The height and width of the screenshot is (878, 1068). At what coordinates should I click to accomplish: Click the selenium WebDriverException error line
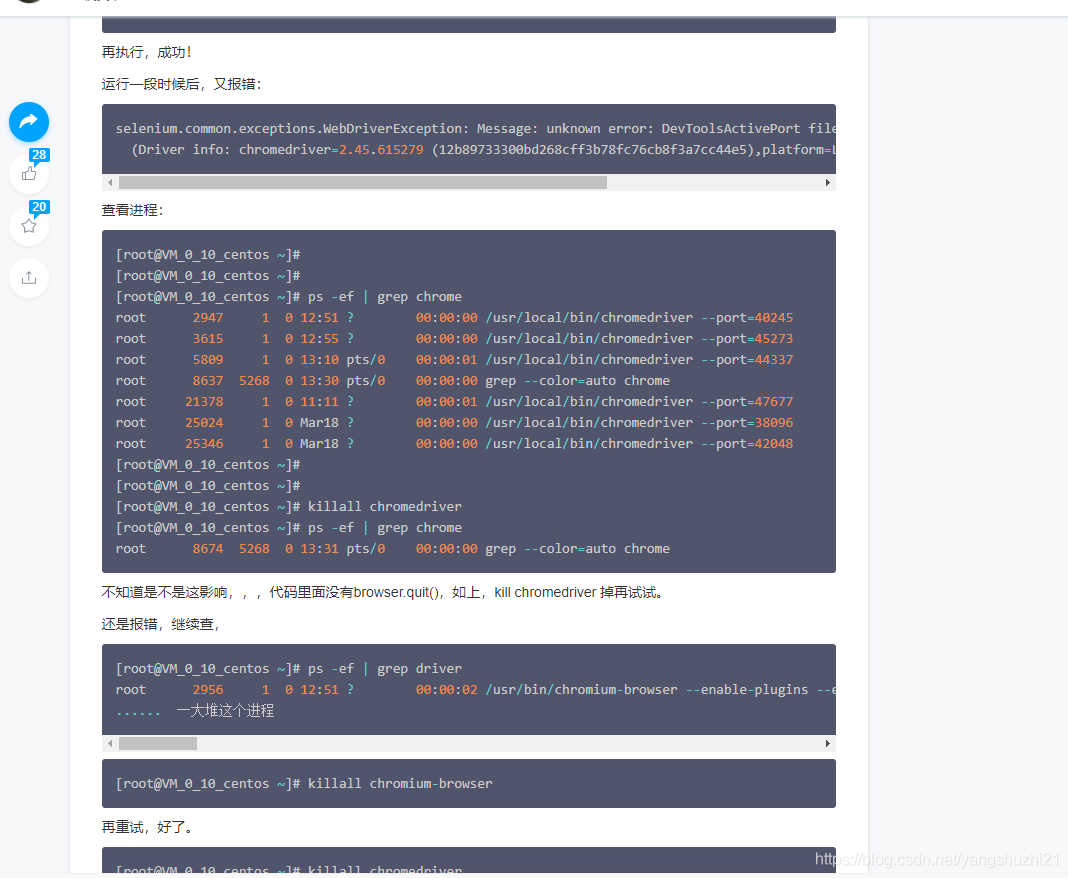[475, 129]
